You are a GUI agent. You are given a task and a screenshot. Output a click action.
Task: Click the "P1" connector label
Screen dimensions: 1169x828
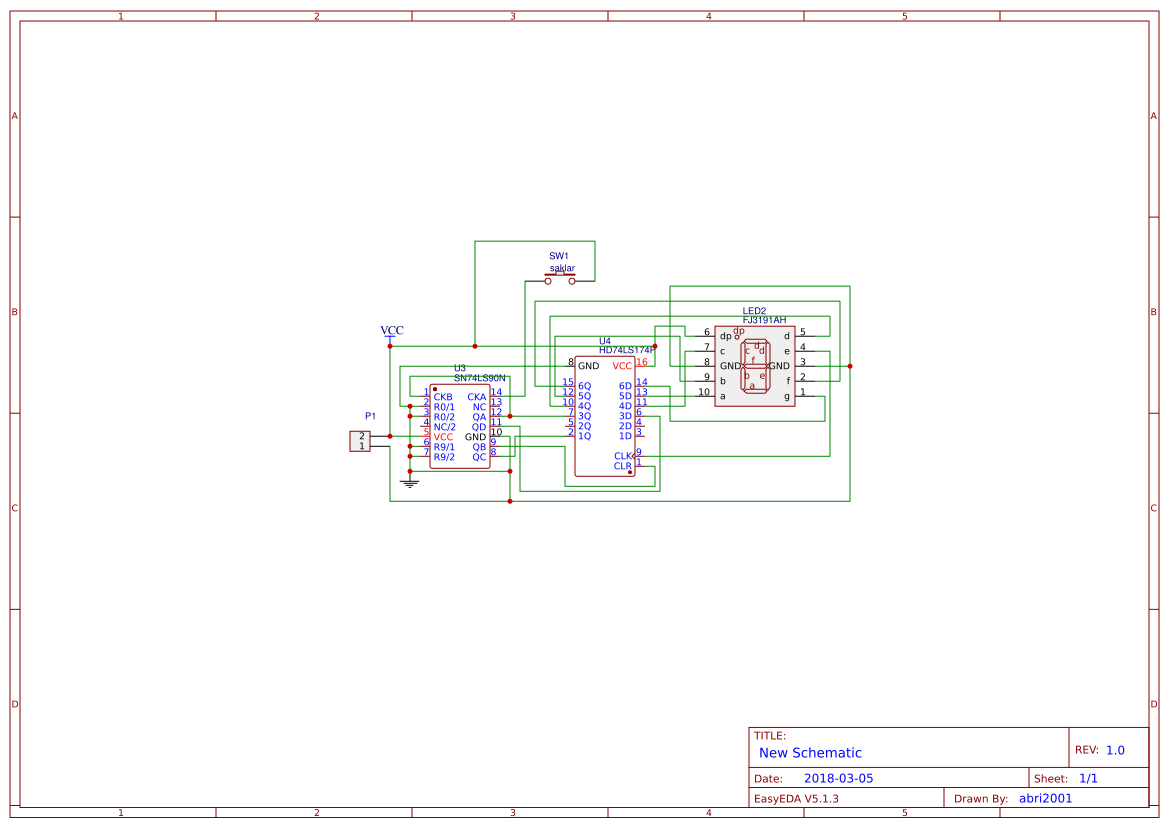point(371,416)
